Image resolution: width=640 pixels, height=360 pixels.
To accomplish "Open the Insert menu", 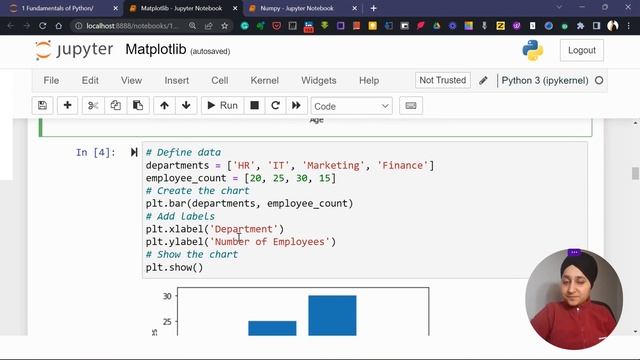I will tap(177, 80).
